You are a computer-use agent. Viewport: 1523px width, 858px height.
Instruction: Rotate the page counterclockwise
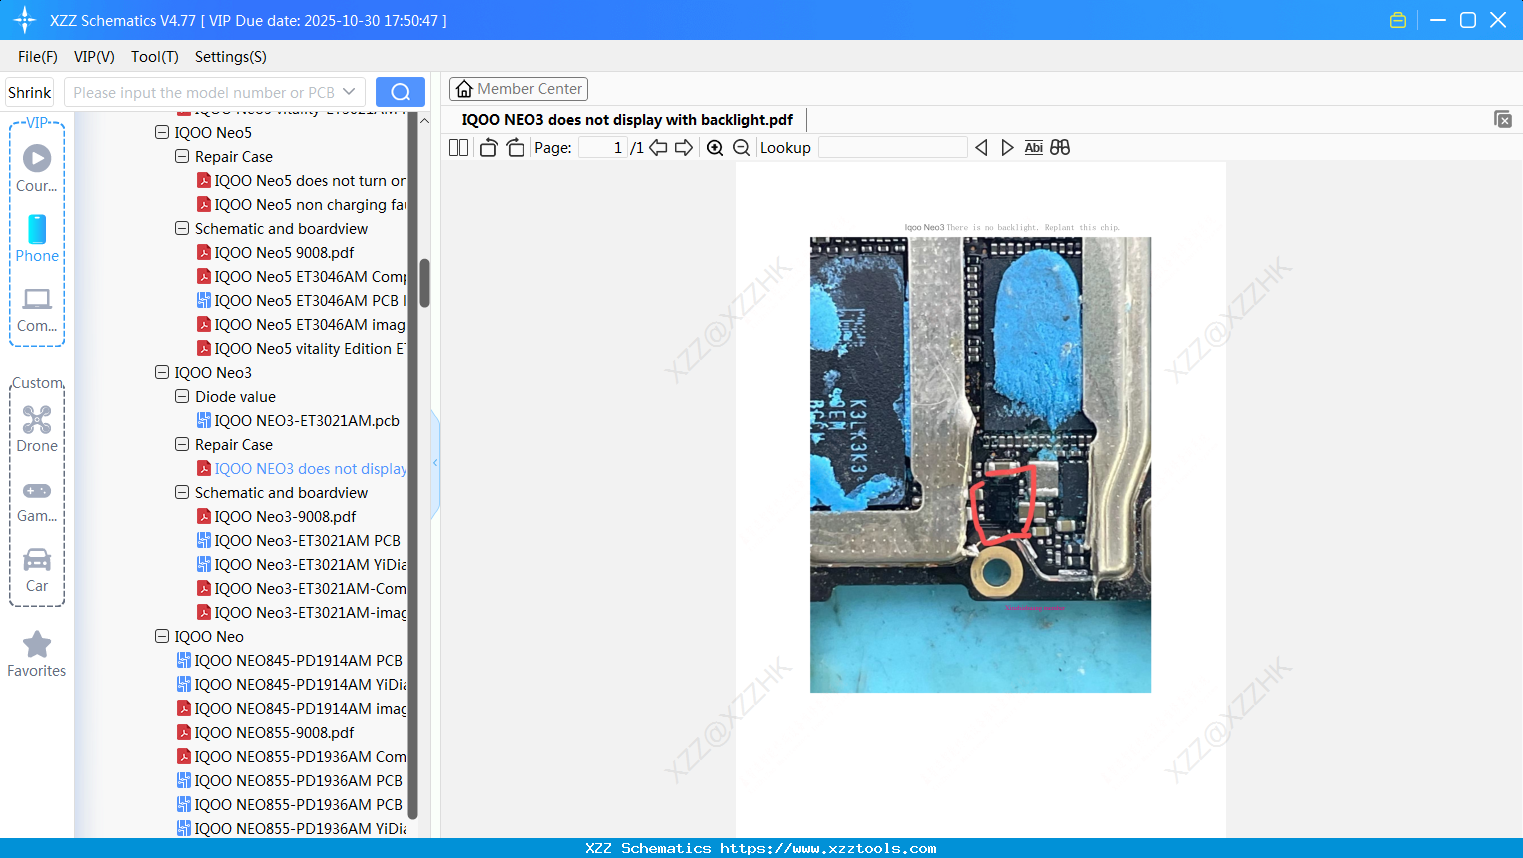coord(489,148)
